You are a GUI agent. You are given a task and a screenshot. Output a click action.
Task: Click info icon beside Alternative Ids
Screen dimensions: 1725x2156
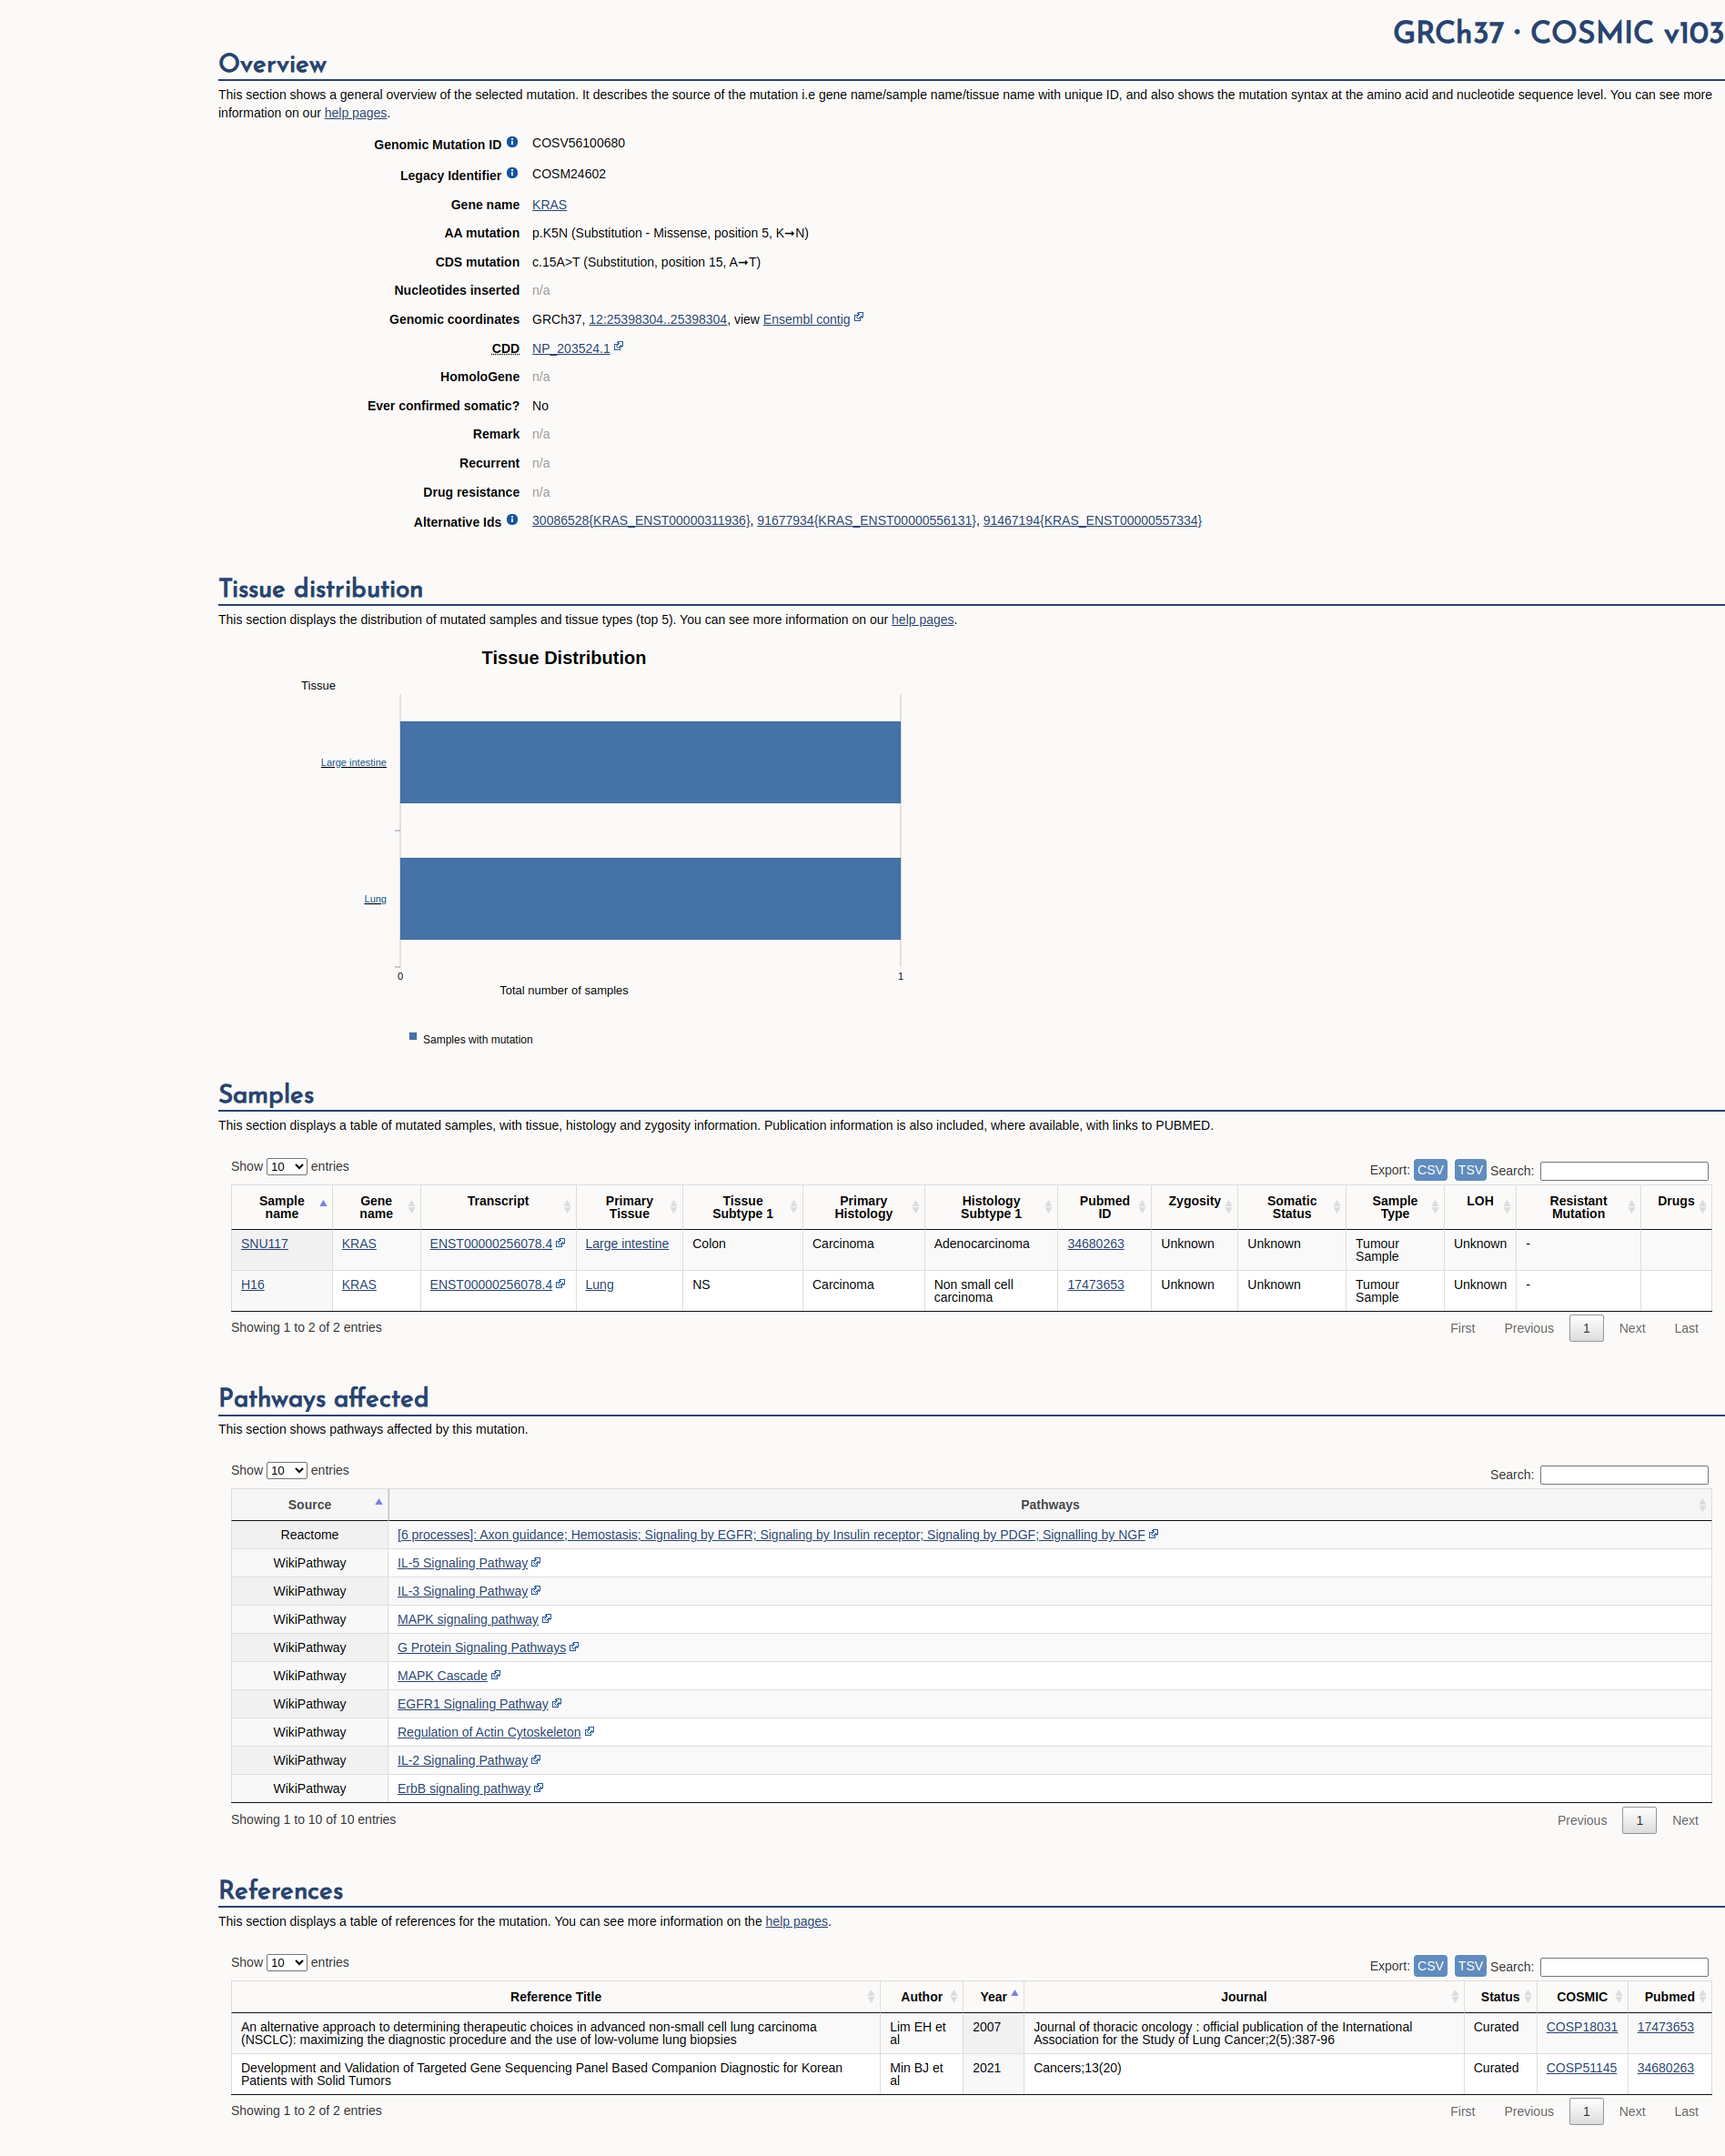[x=512, y=520]
